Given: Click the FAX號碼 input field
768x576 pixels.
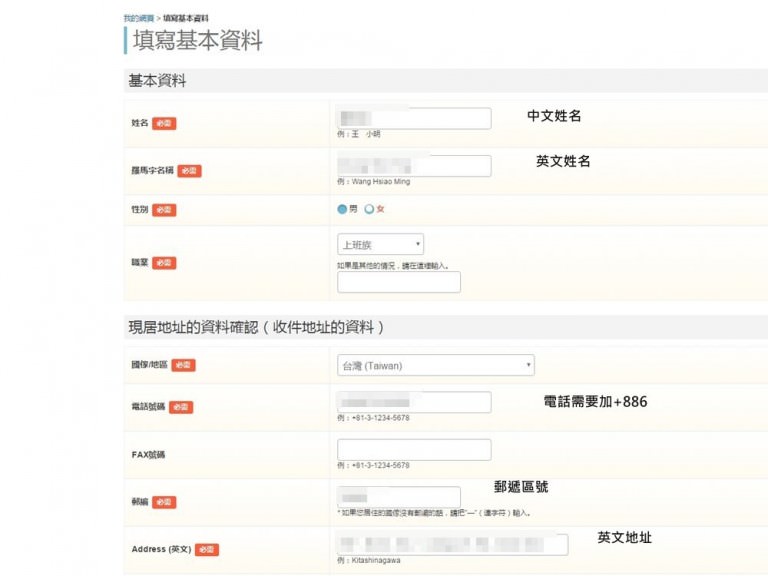Looking at the screenshot, I should click(x=414, y=450).
